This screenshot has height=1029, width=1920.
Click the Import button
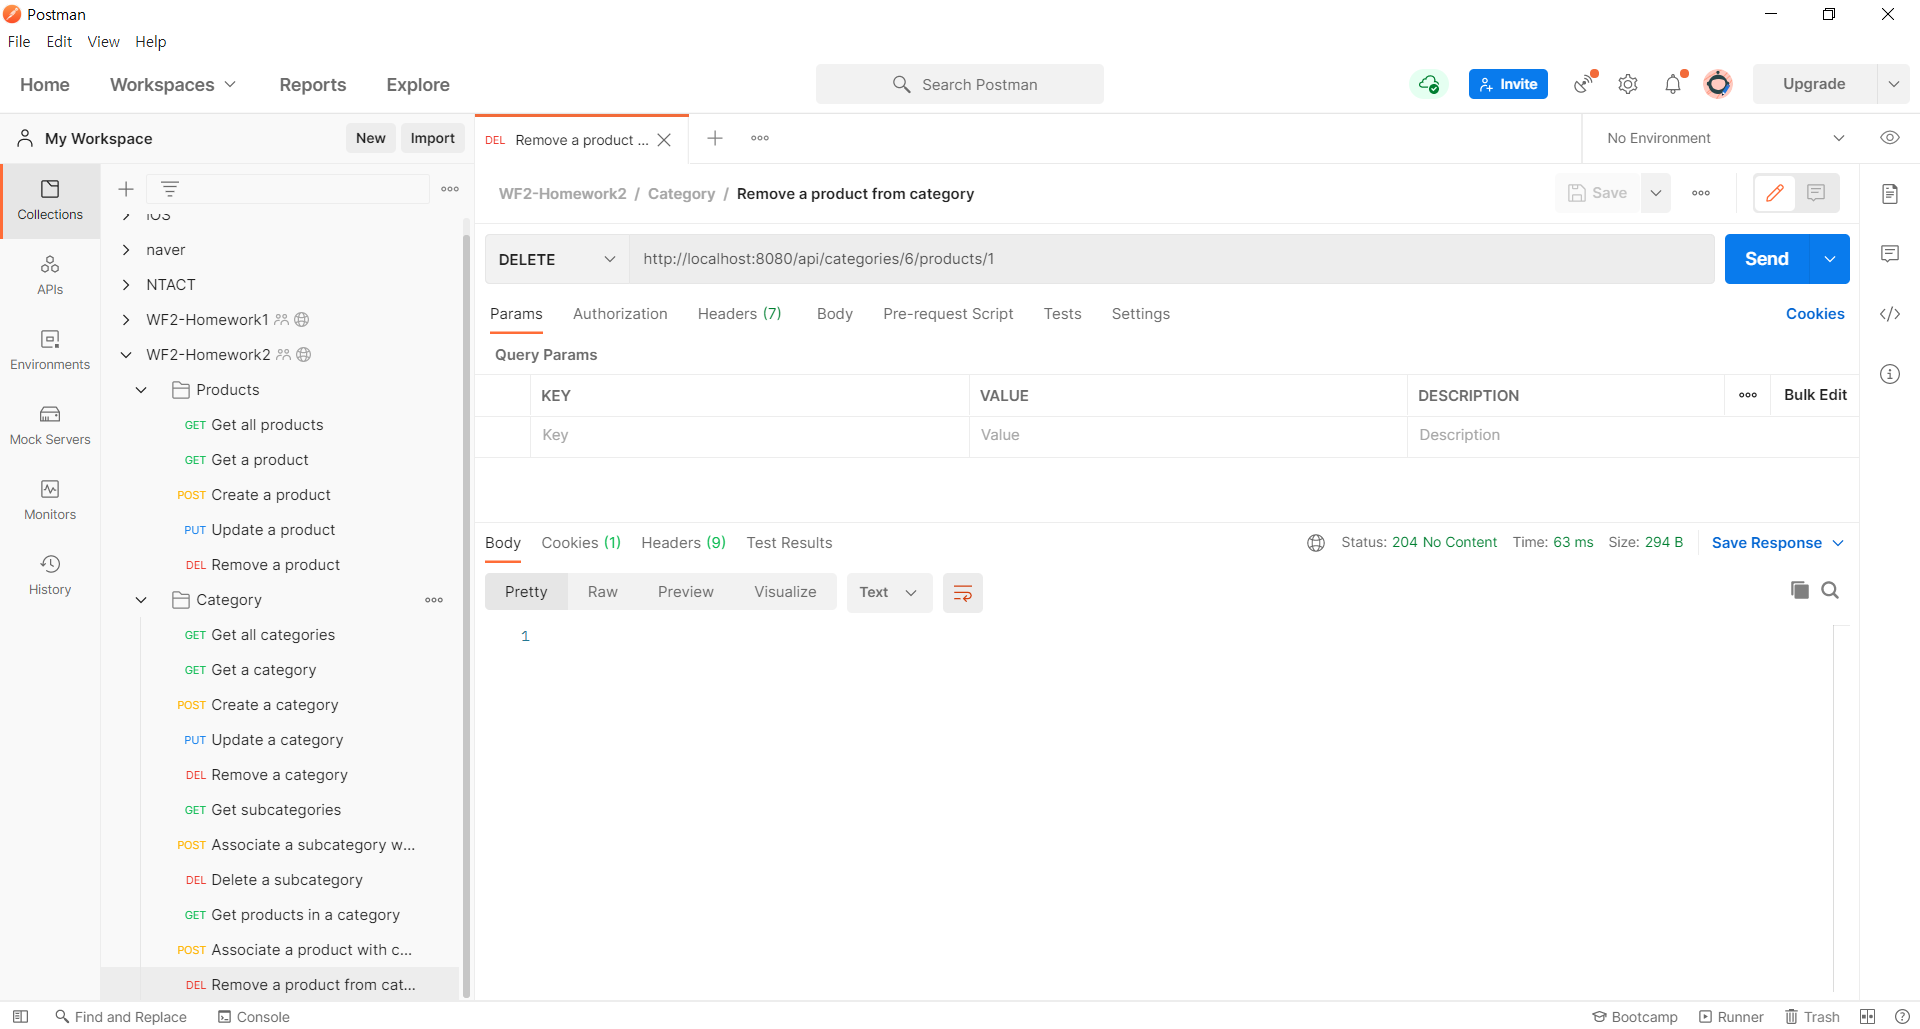click(x=432, y=138)
